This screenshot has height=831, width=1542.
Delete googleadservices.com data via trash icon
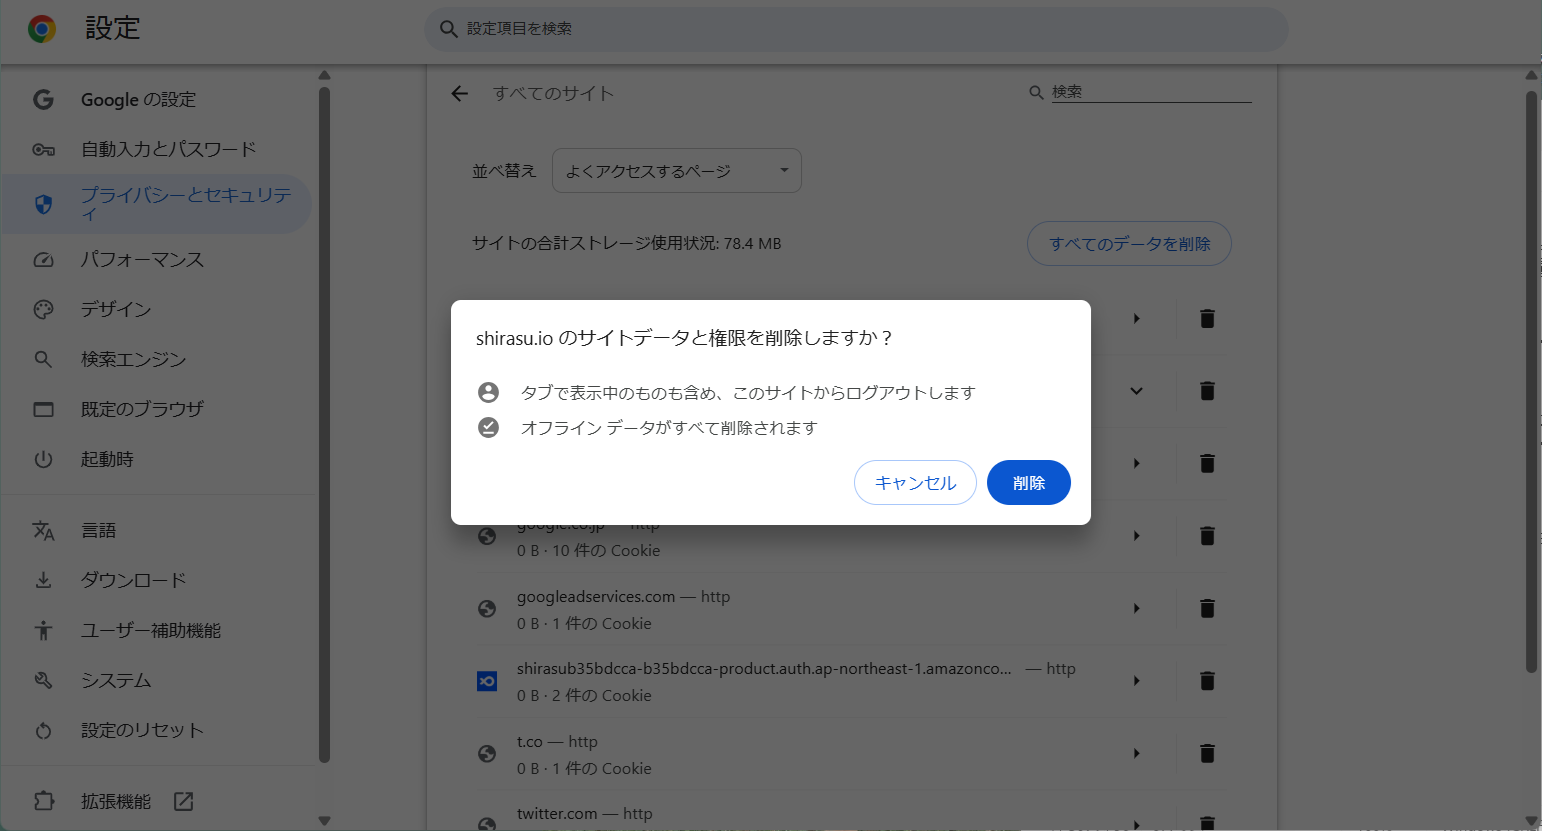[1207, 608]
